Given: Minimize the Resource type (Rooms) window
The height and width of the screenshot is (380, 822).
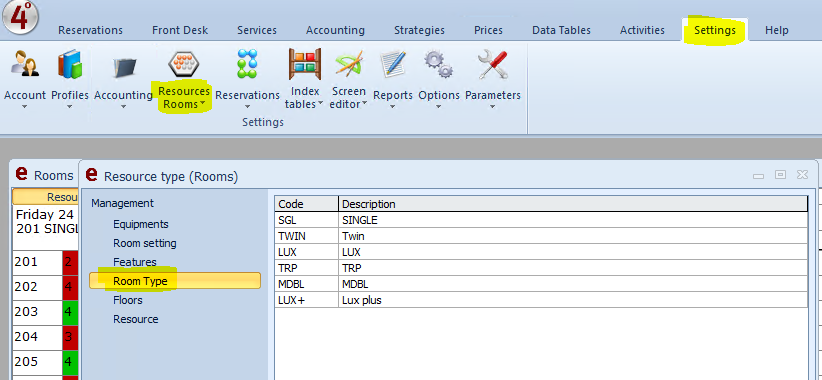Looking at the screenshot, I should 758,176.
